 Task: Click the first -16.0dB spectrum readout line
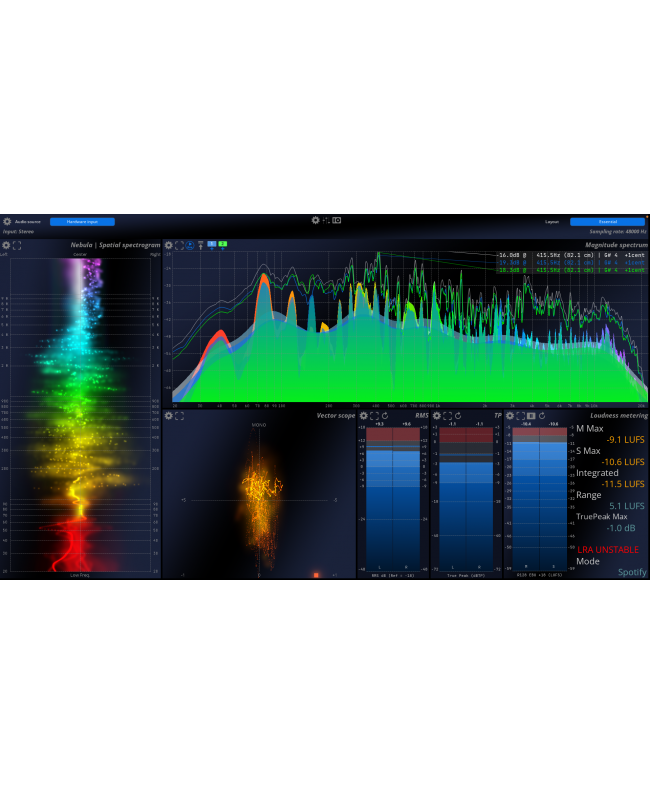click(x=571, y=255)
